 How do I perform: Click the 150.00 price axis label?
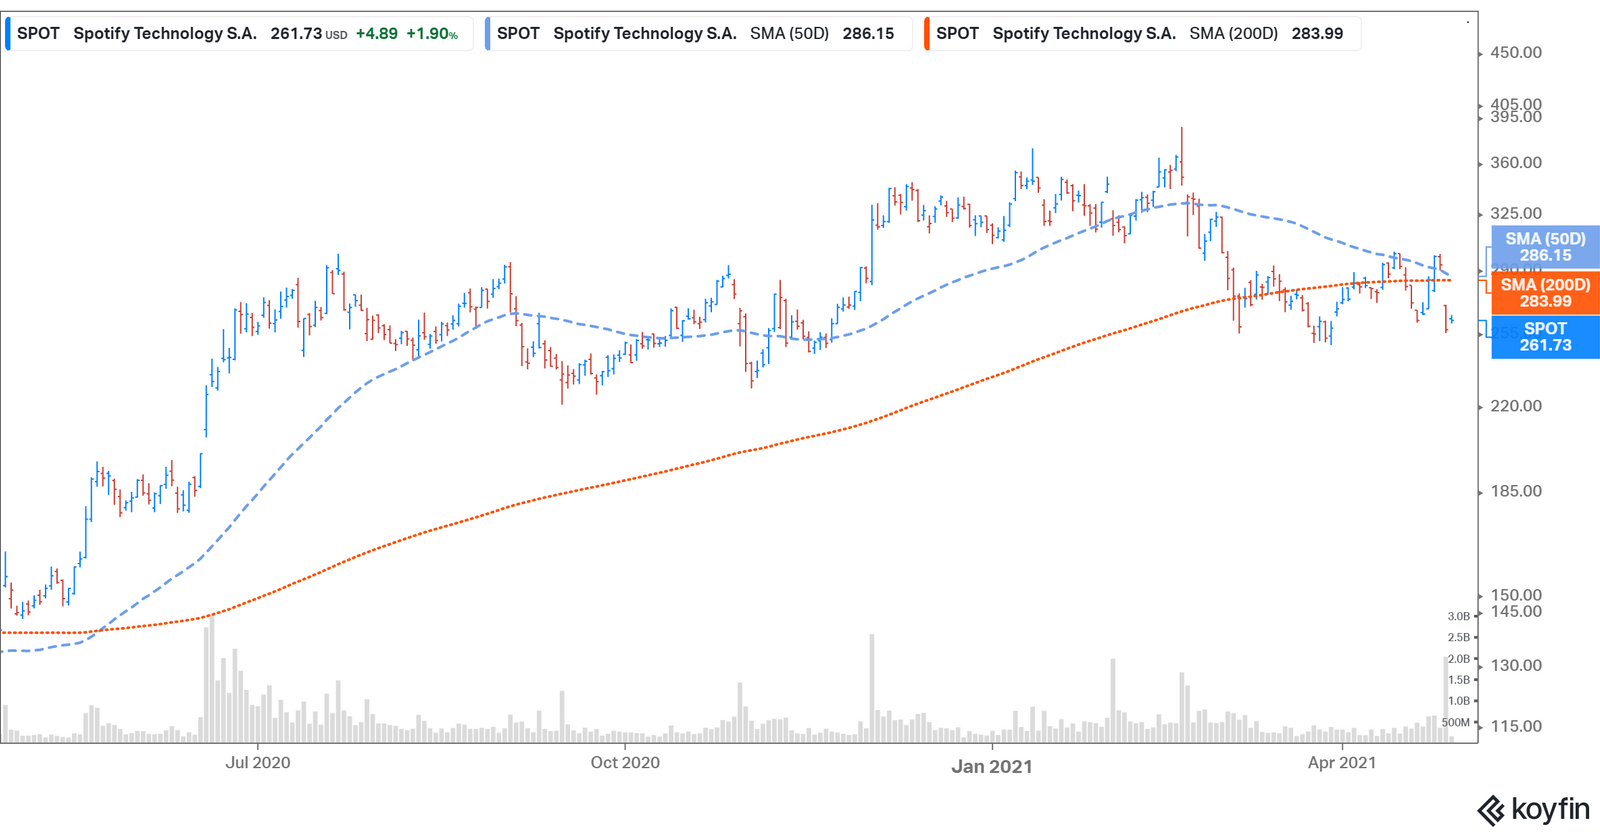coord(1516,595)
